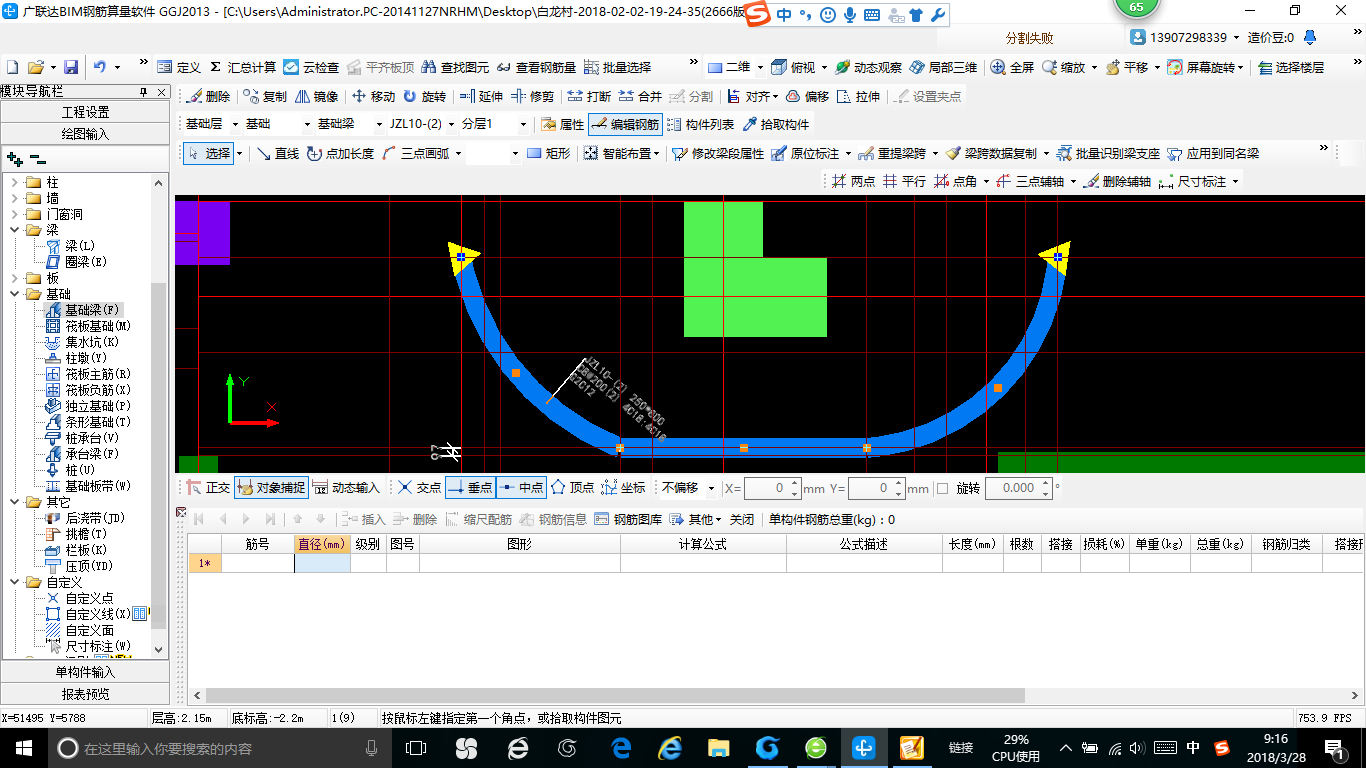Activate the 移动 (Move) tool
The image size is (1366, 768).
click(373, 97)
